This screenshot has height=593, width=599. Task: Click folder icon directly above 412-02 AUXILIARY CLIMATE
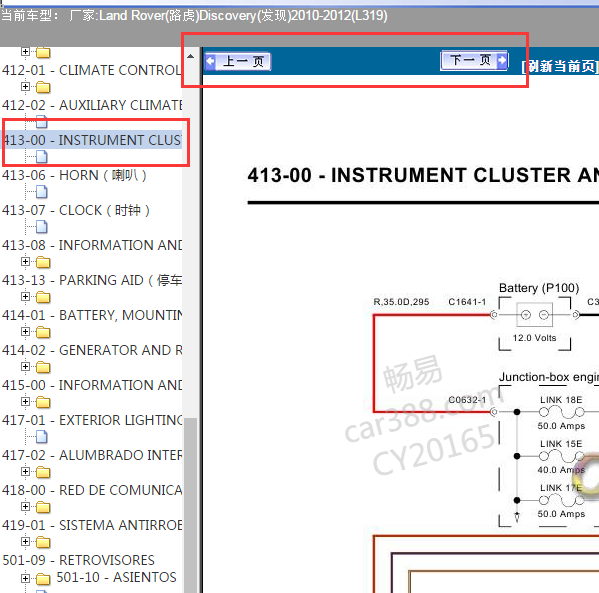pyautogui.click(x=43, y=87)
